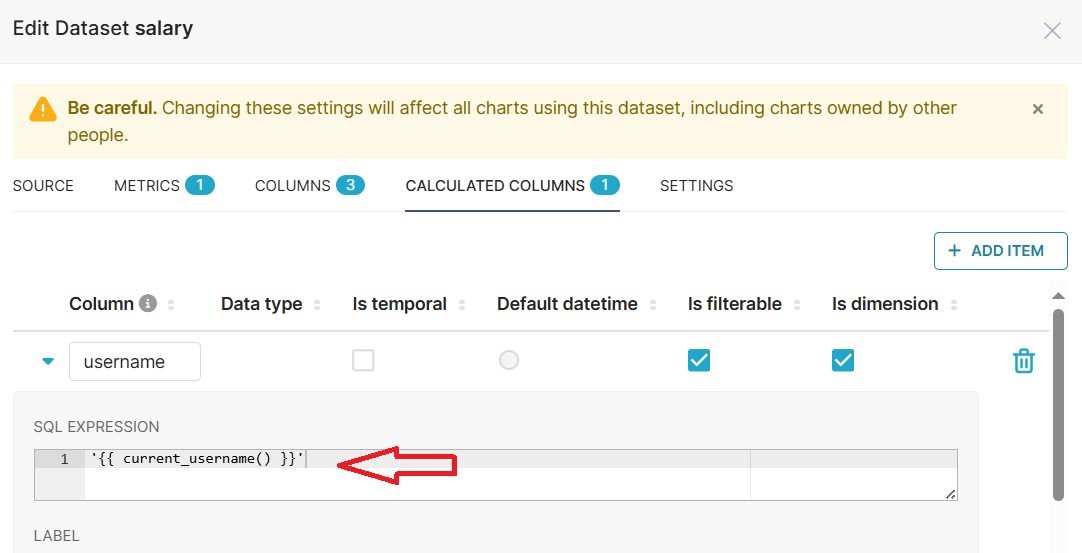Select Default datetime radio for username
Viewport: 1082px width, 553px height.
click(x=509, y=360)
